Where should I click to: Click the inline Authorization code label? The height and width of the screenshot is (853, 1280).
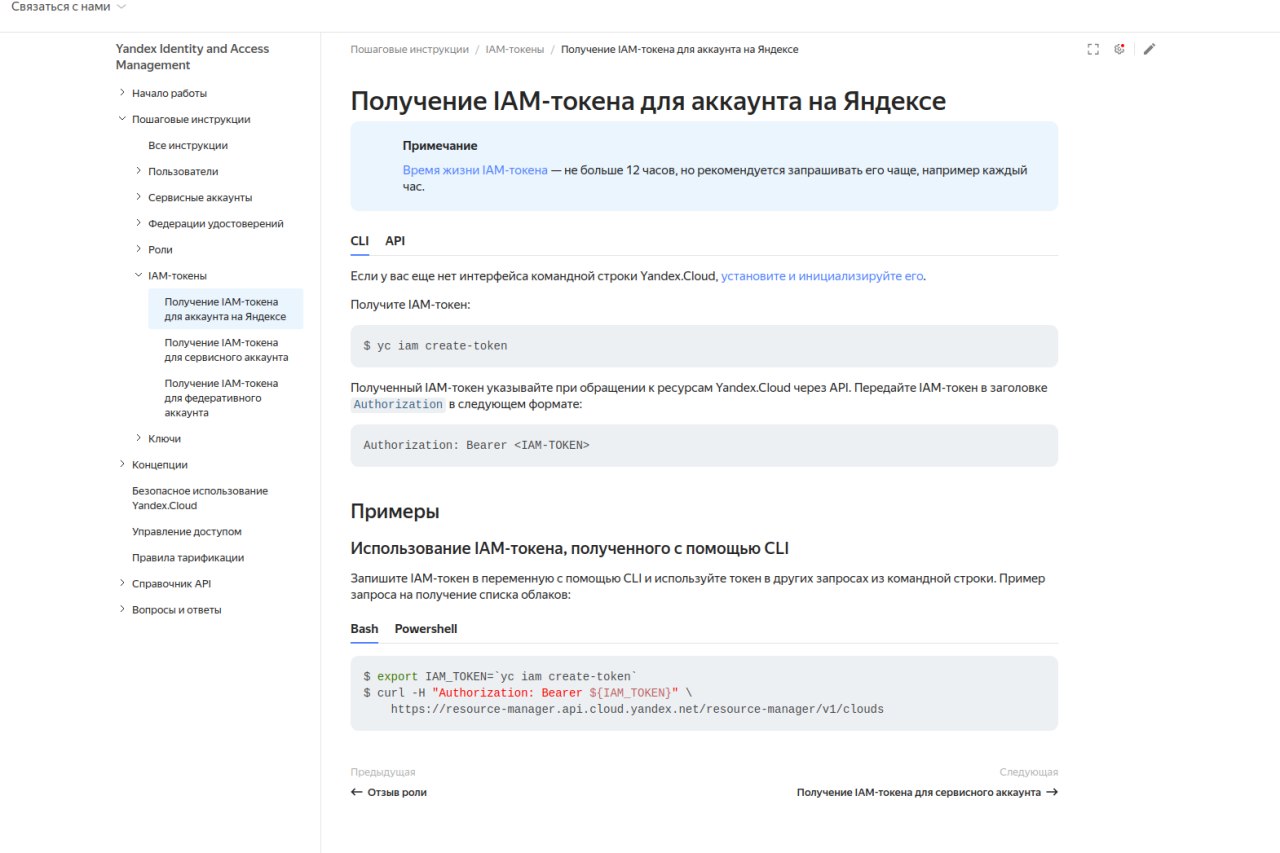tap(398, 405)
